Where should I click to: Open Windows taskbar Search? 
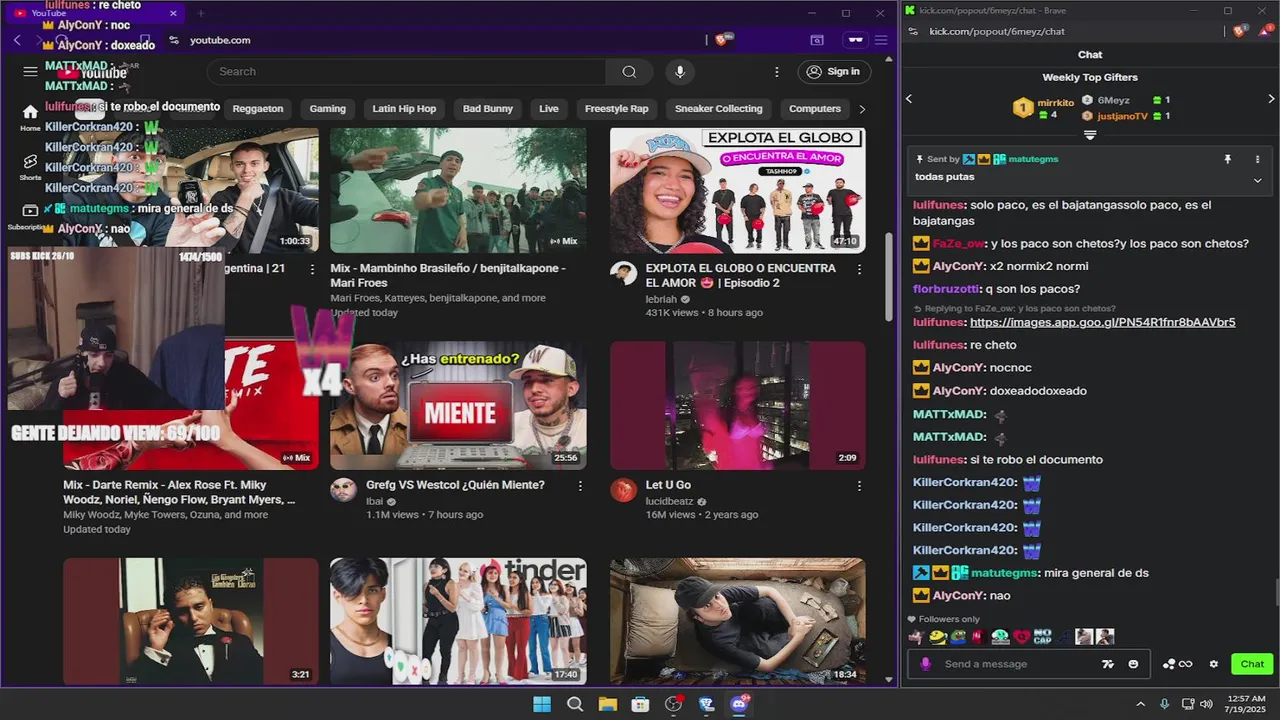point(575,704)
